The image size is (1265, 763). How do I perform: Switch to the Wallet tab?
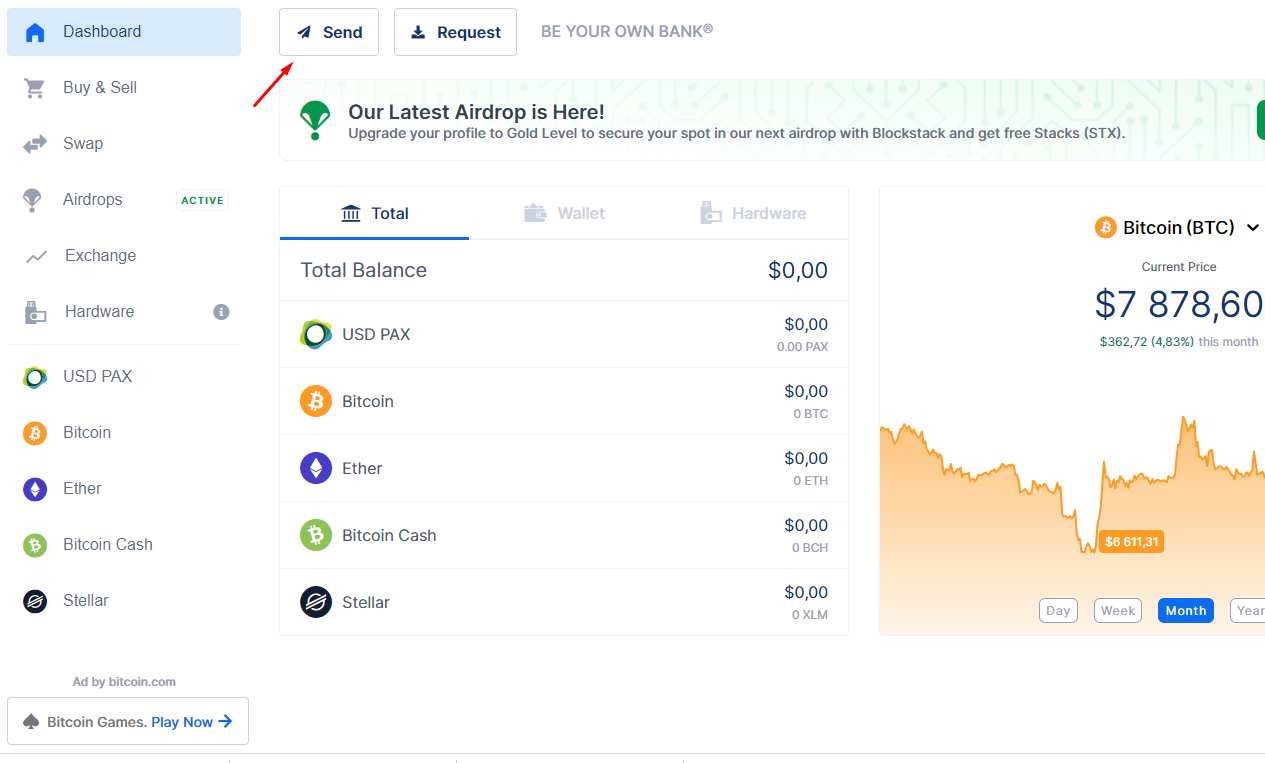coord(565,213)
